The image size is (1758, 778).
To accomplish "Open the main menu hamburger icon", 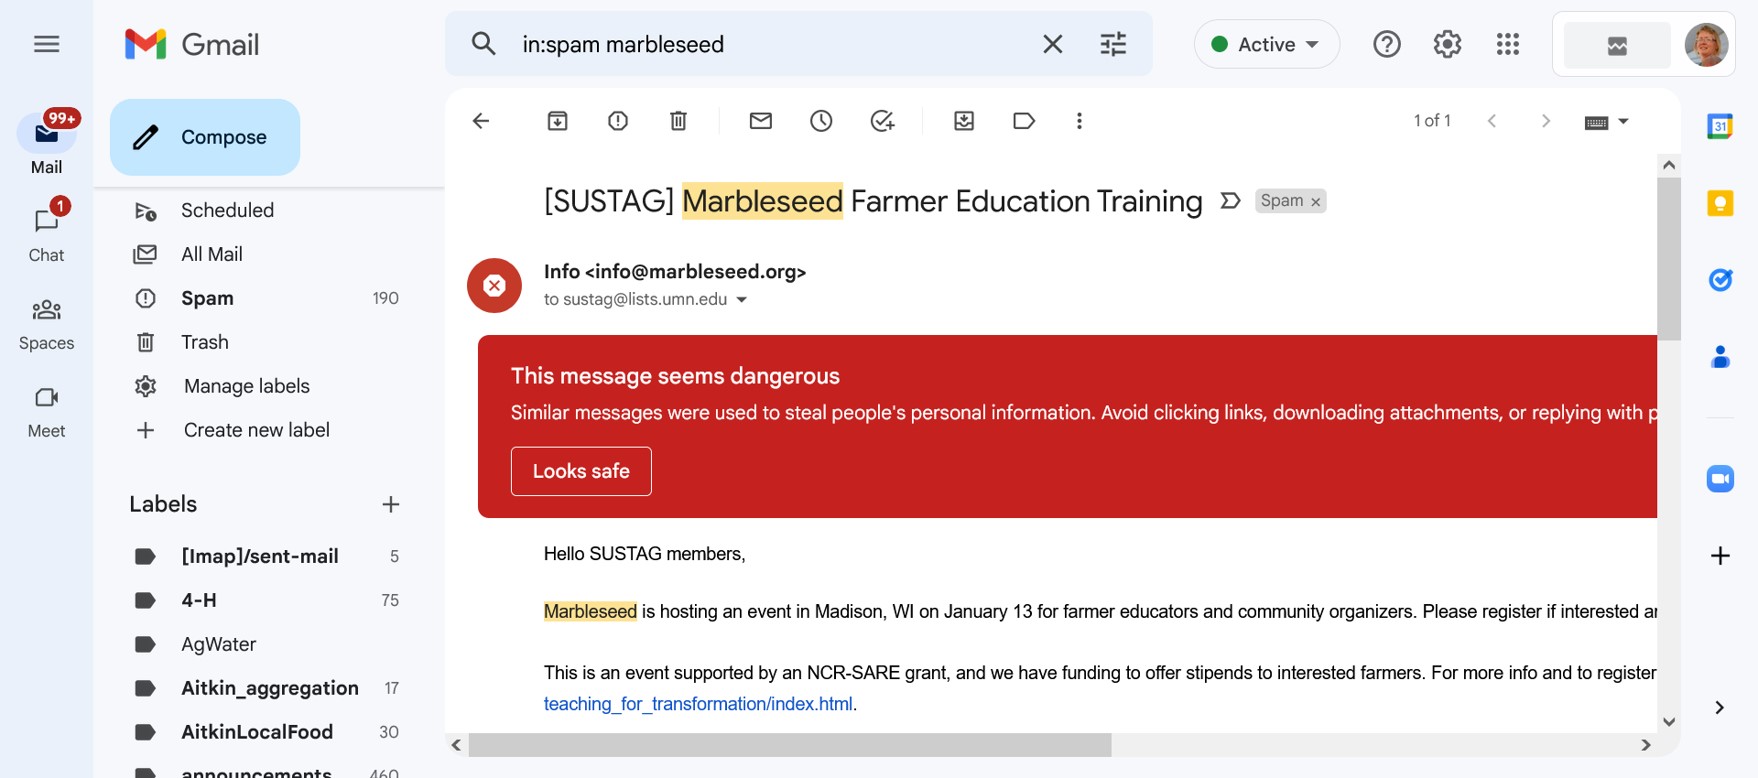I will pyautogui.click(x=46, y=44).
